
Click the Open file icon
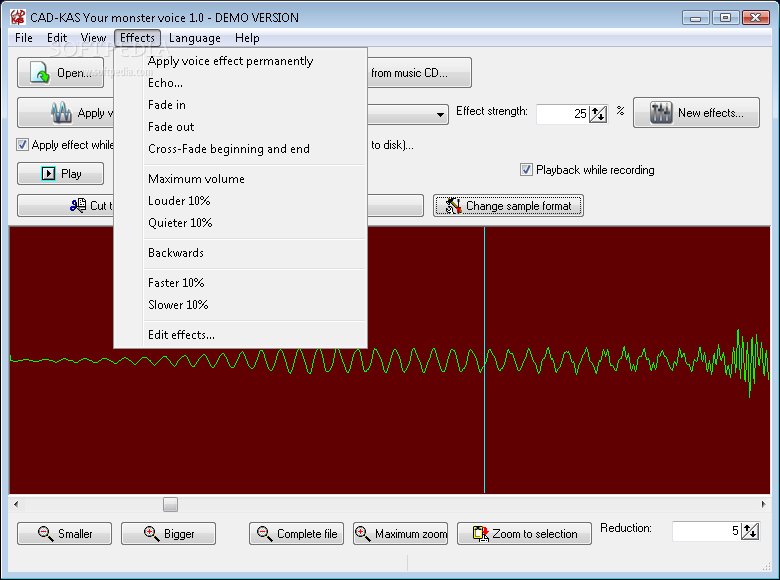point(40,73)
